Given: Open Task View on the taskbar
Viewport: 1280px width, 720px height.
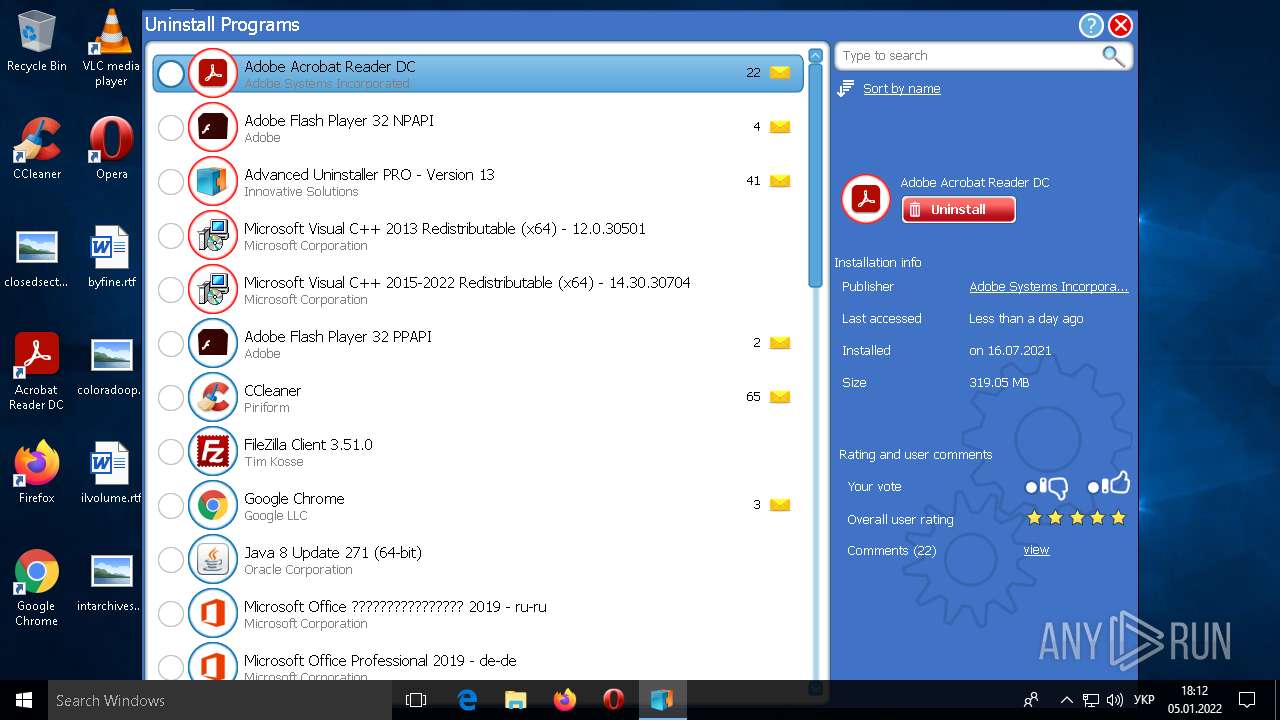Looking at the screenshot, I should [x=416, y=700].
